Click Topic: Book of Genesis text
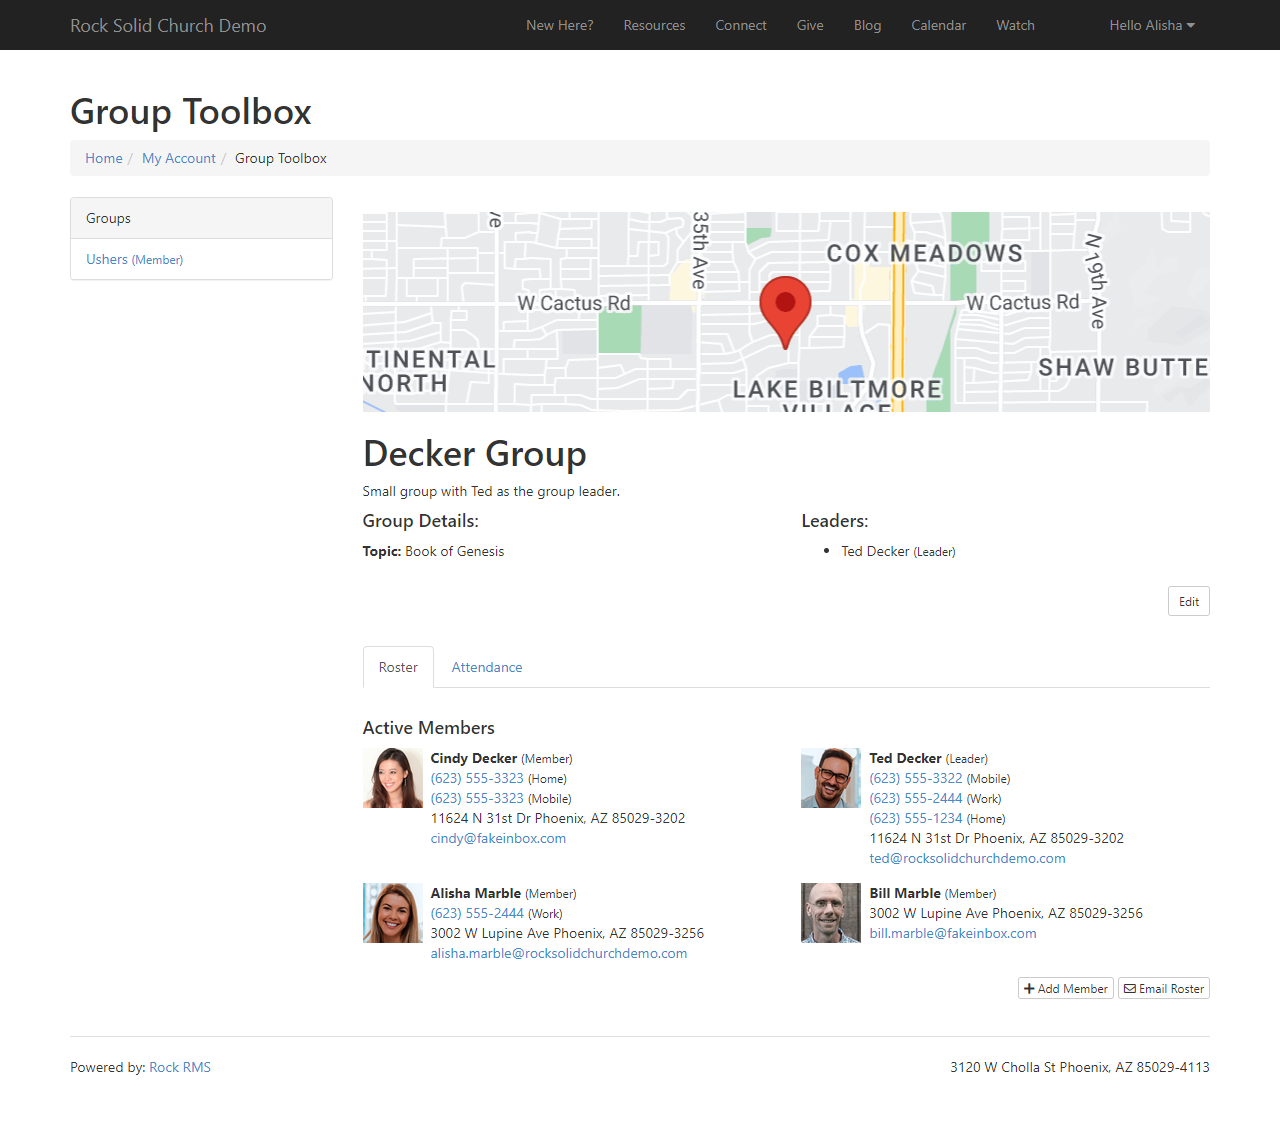The image size is (1280, 1128). coord(433,551)
